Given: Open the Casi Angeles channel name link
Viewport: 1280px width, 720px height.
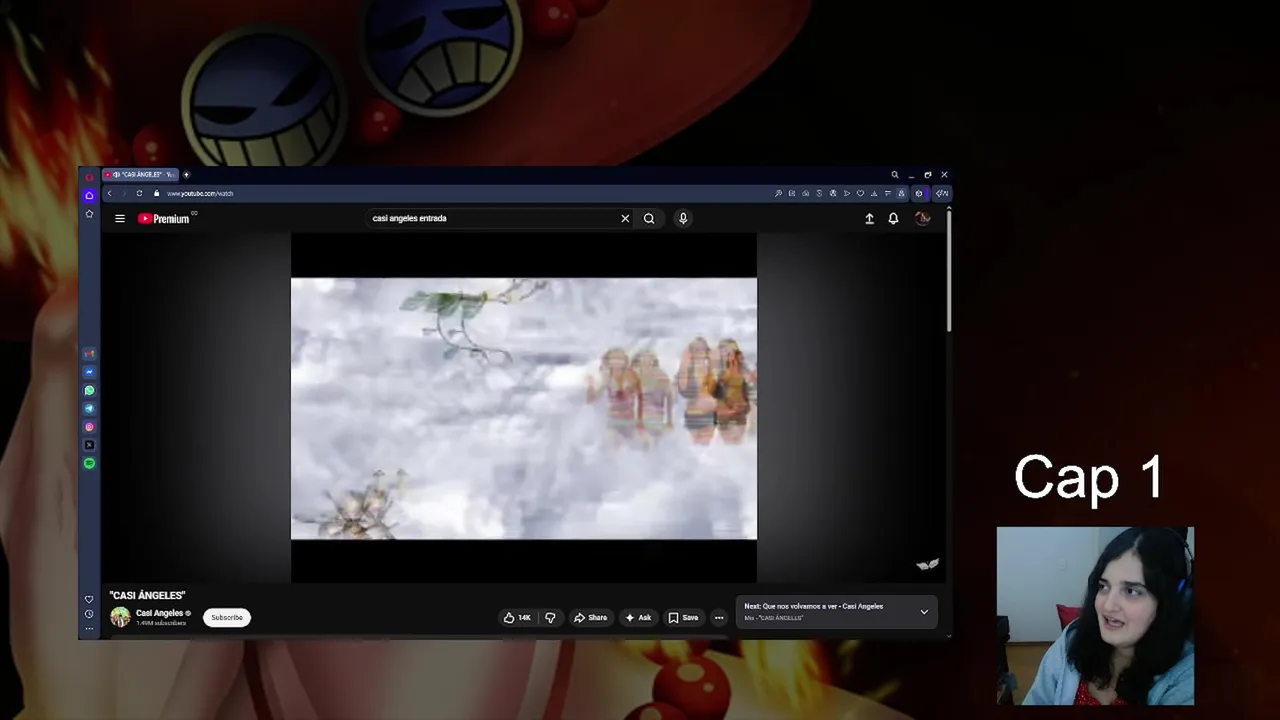Looking at the screenshot, I should (x=160, y=613).
